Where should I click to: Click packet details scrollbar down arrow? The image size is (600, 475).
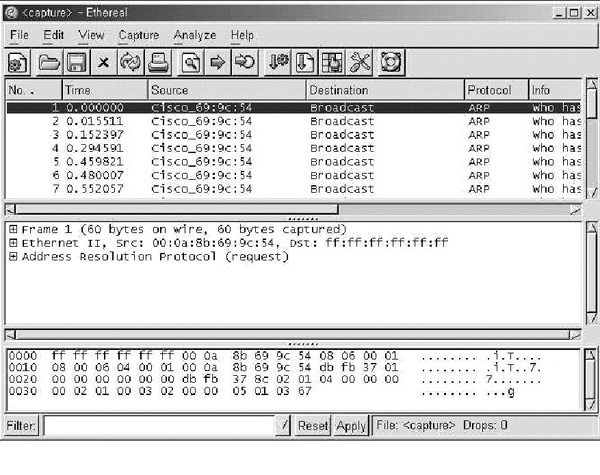click(x=592, y=317)
